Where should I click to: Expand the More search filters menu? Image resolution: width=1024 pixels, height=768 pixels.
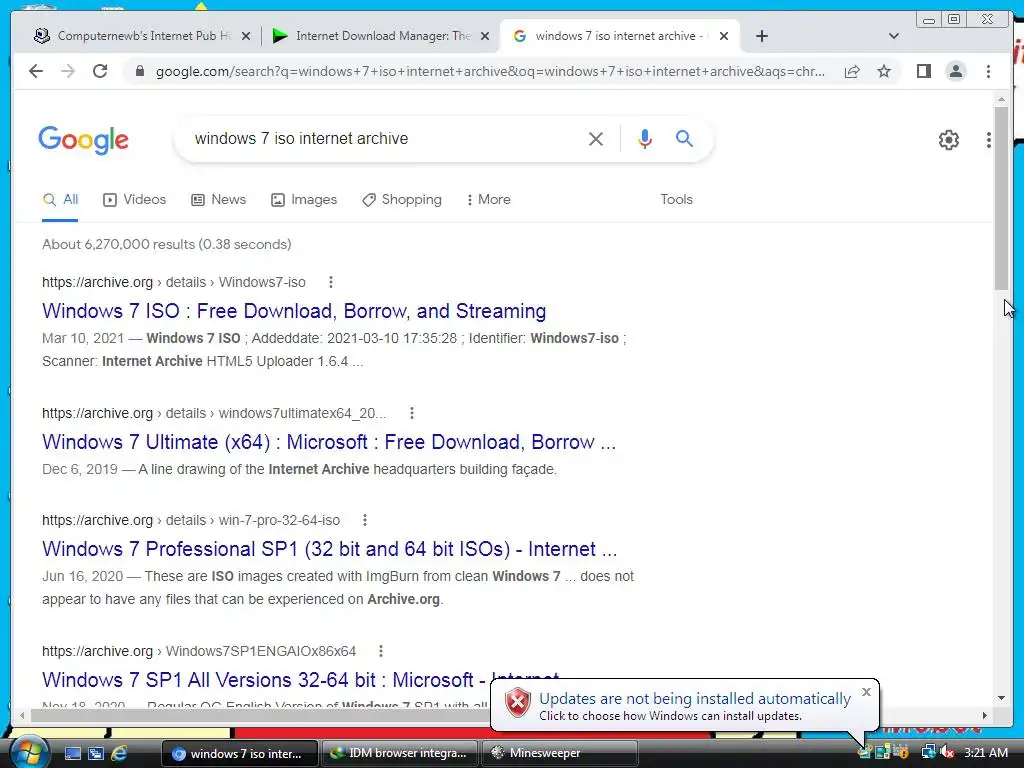tap(488, 200)
